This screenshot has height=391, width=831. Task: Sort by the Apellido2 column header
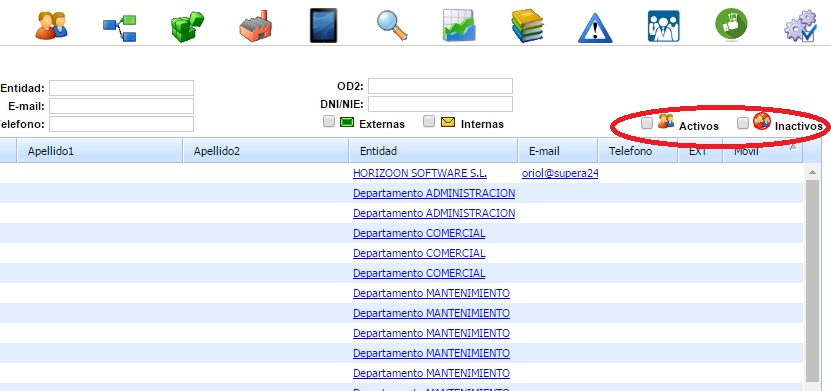[266, 151]
